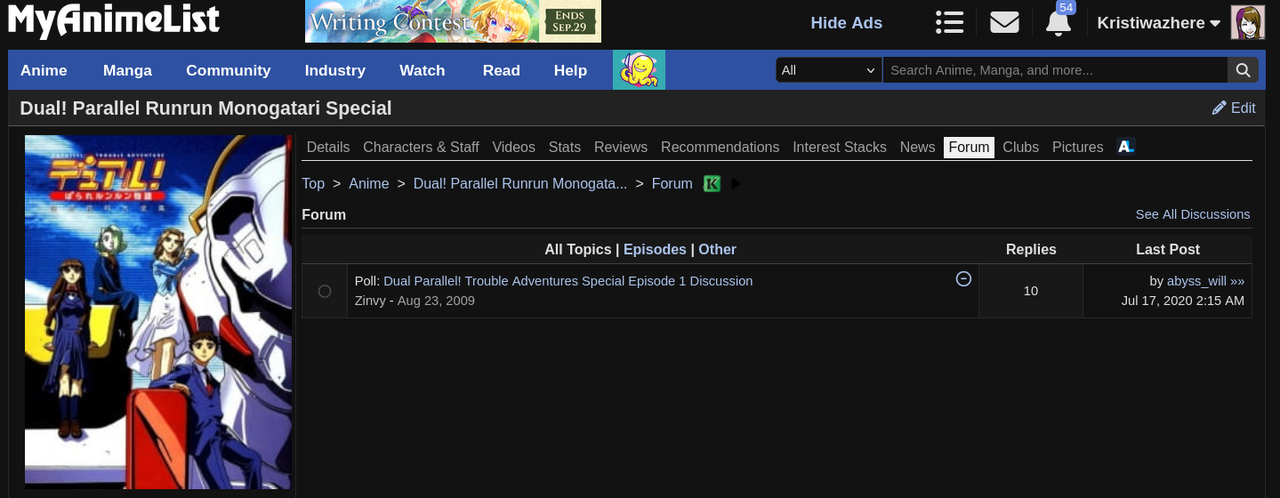Click the Last Post column header
This screenshot has width=1280, height=498.
(1168, 249)
